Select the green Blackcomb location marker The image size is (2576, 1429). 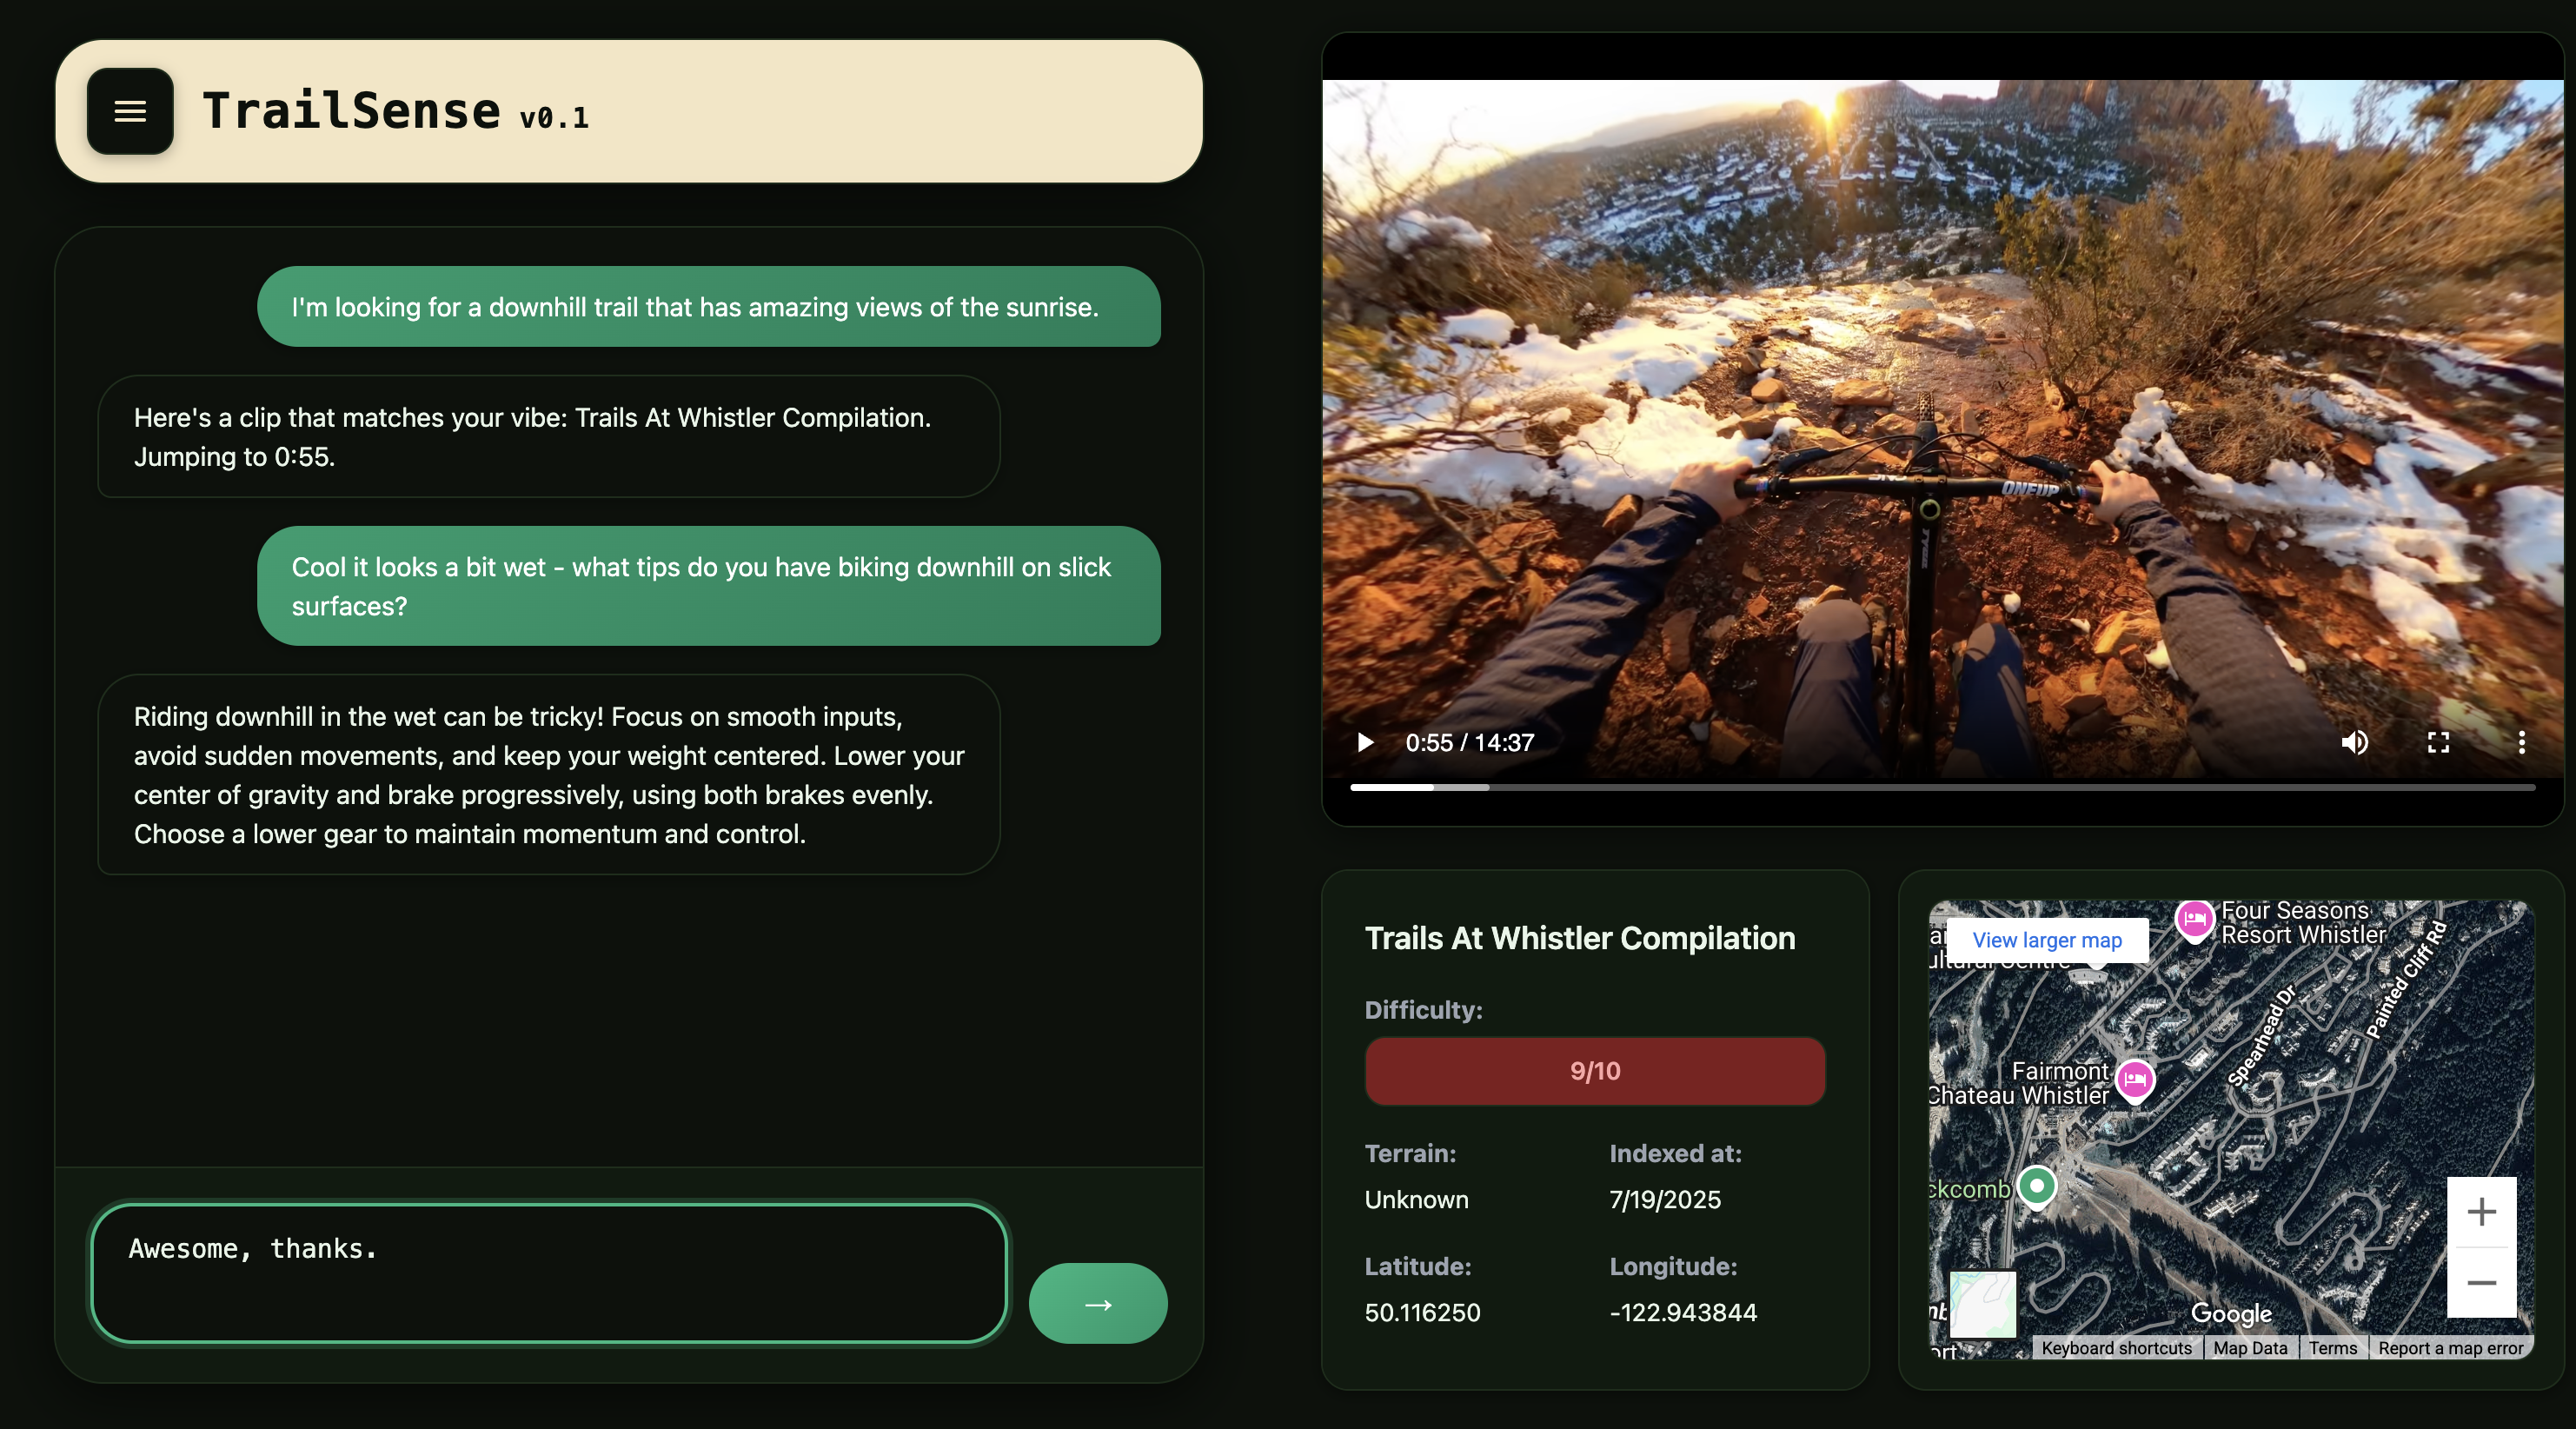coord(2036,1186)
